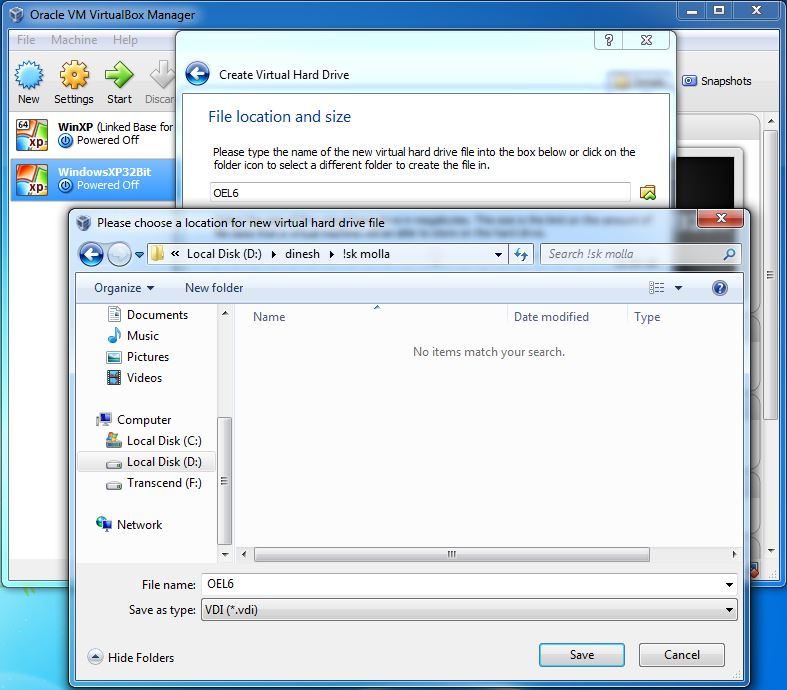Open Snapshots view in VirtualBox Manager

pyautogui.click(x=717, y=81)
